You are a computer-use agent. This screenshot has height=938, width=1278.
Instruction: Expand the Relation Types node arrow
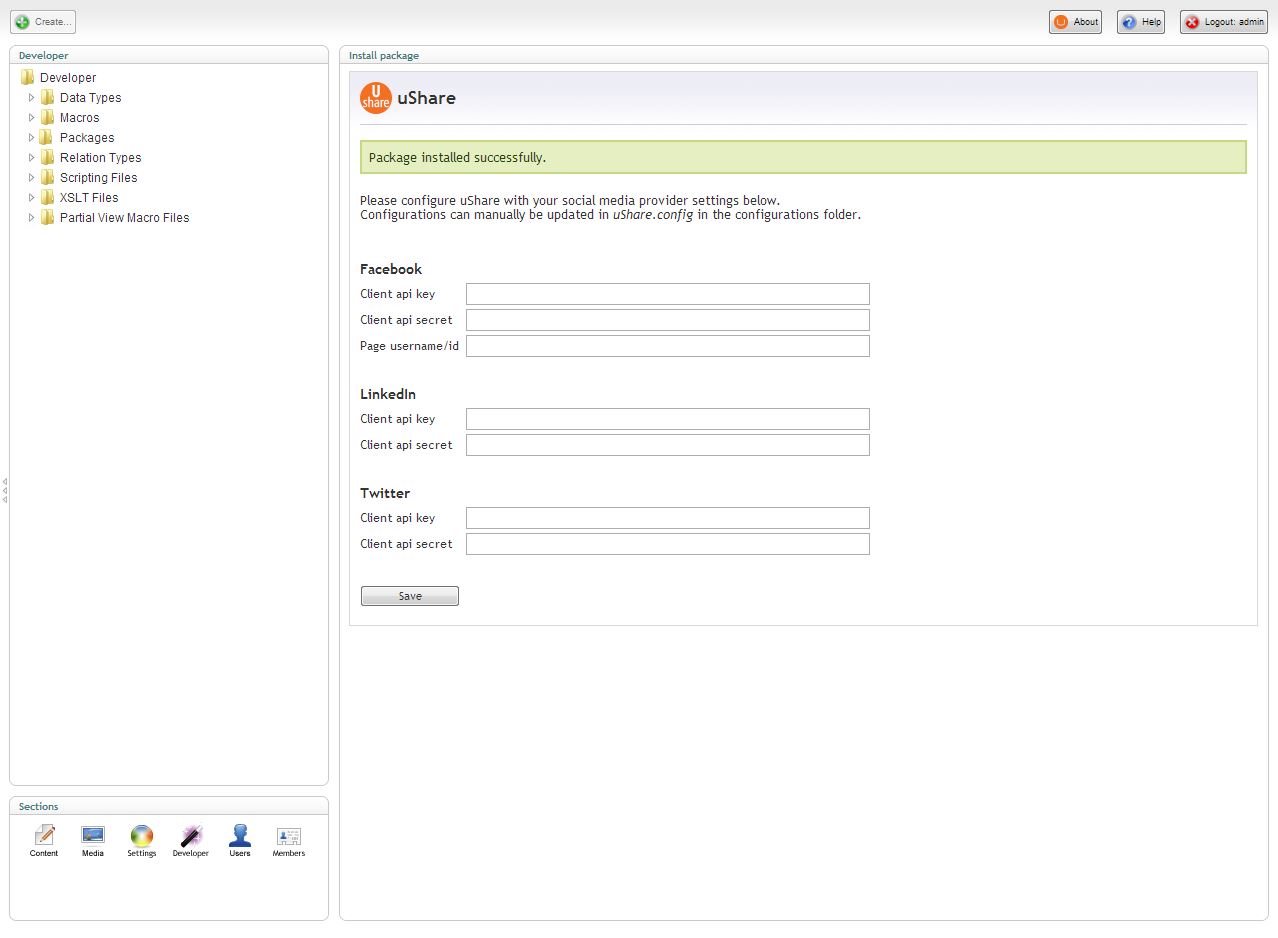point(32,158)
